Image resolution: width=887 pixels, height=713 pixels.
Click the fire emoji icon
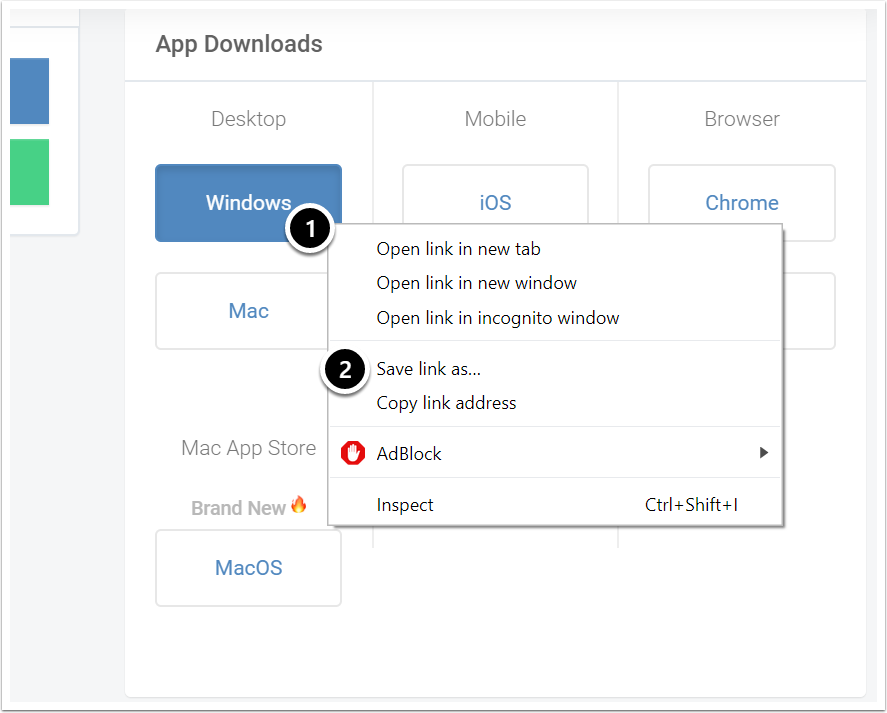tap(299, 504)
